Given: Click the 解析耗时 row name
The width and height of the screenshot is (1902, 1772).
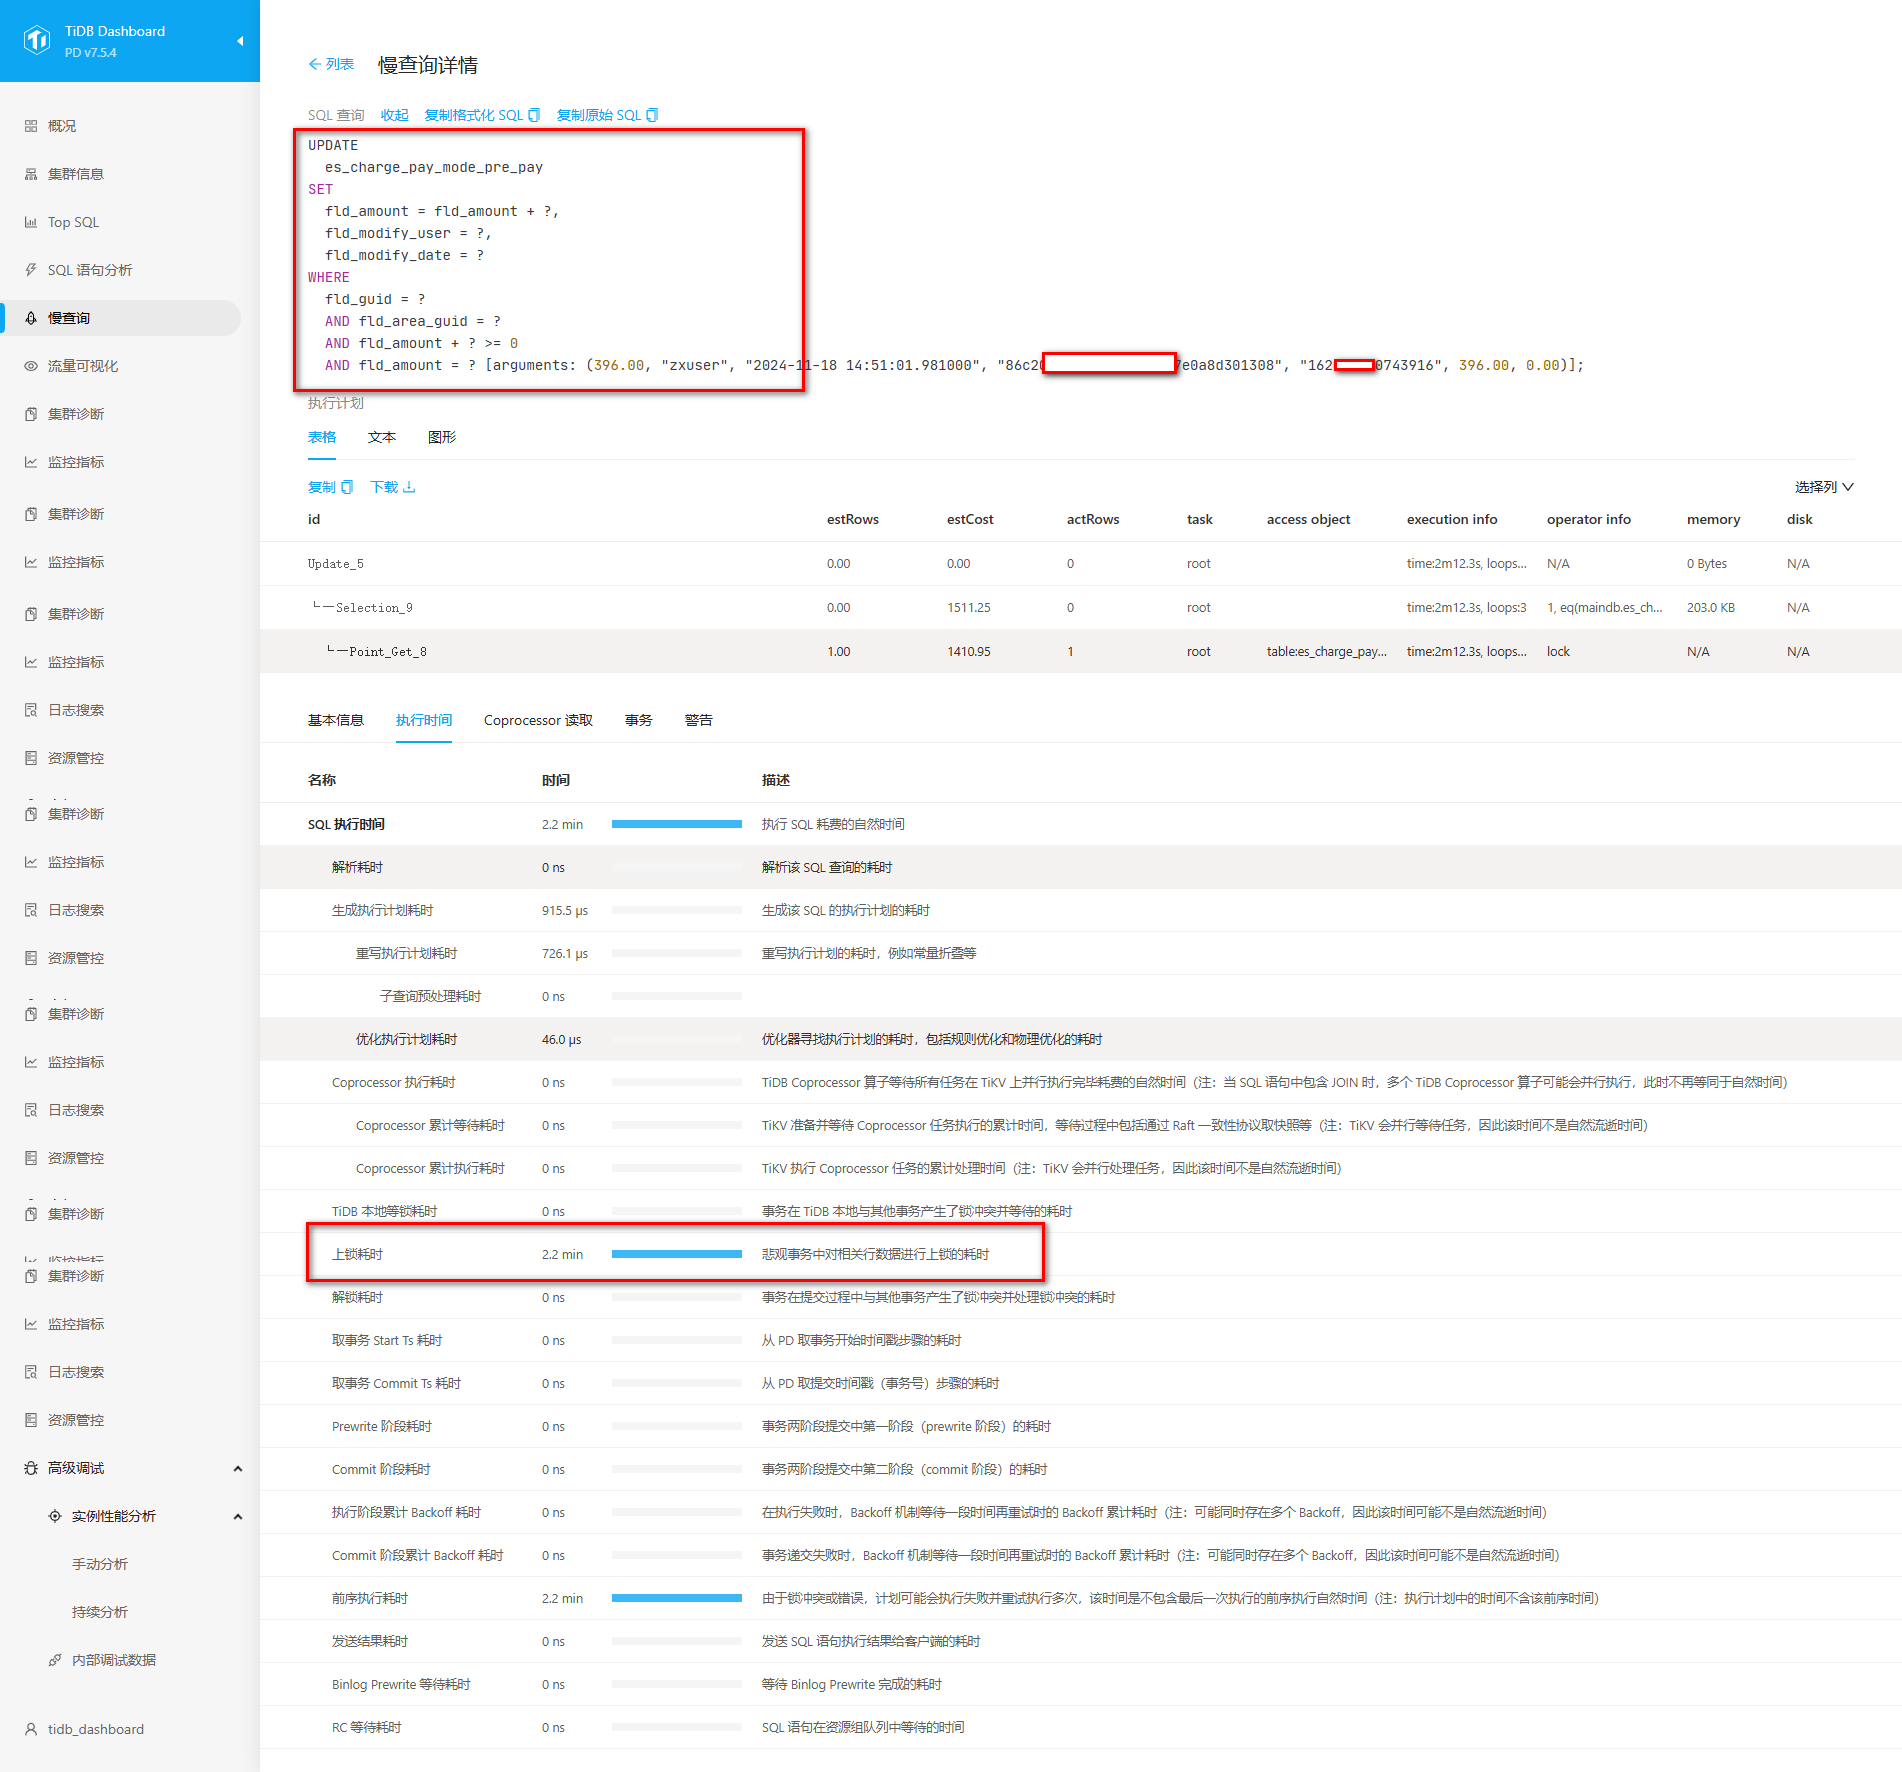Looking at the screenshot, I should (357, 867).
